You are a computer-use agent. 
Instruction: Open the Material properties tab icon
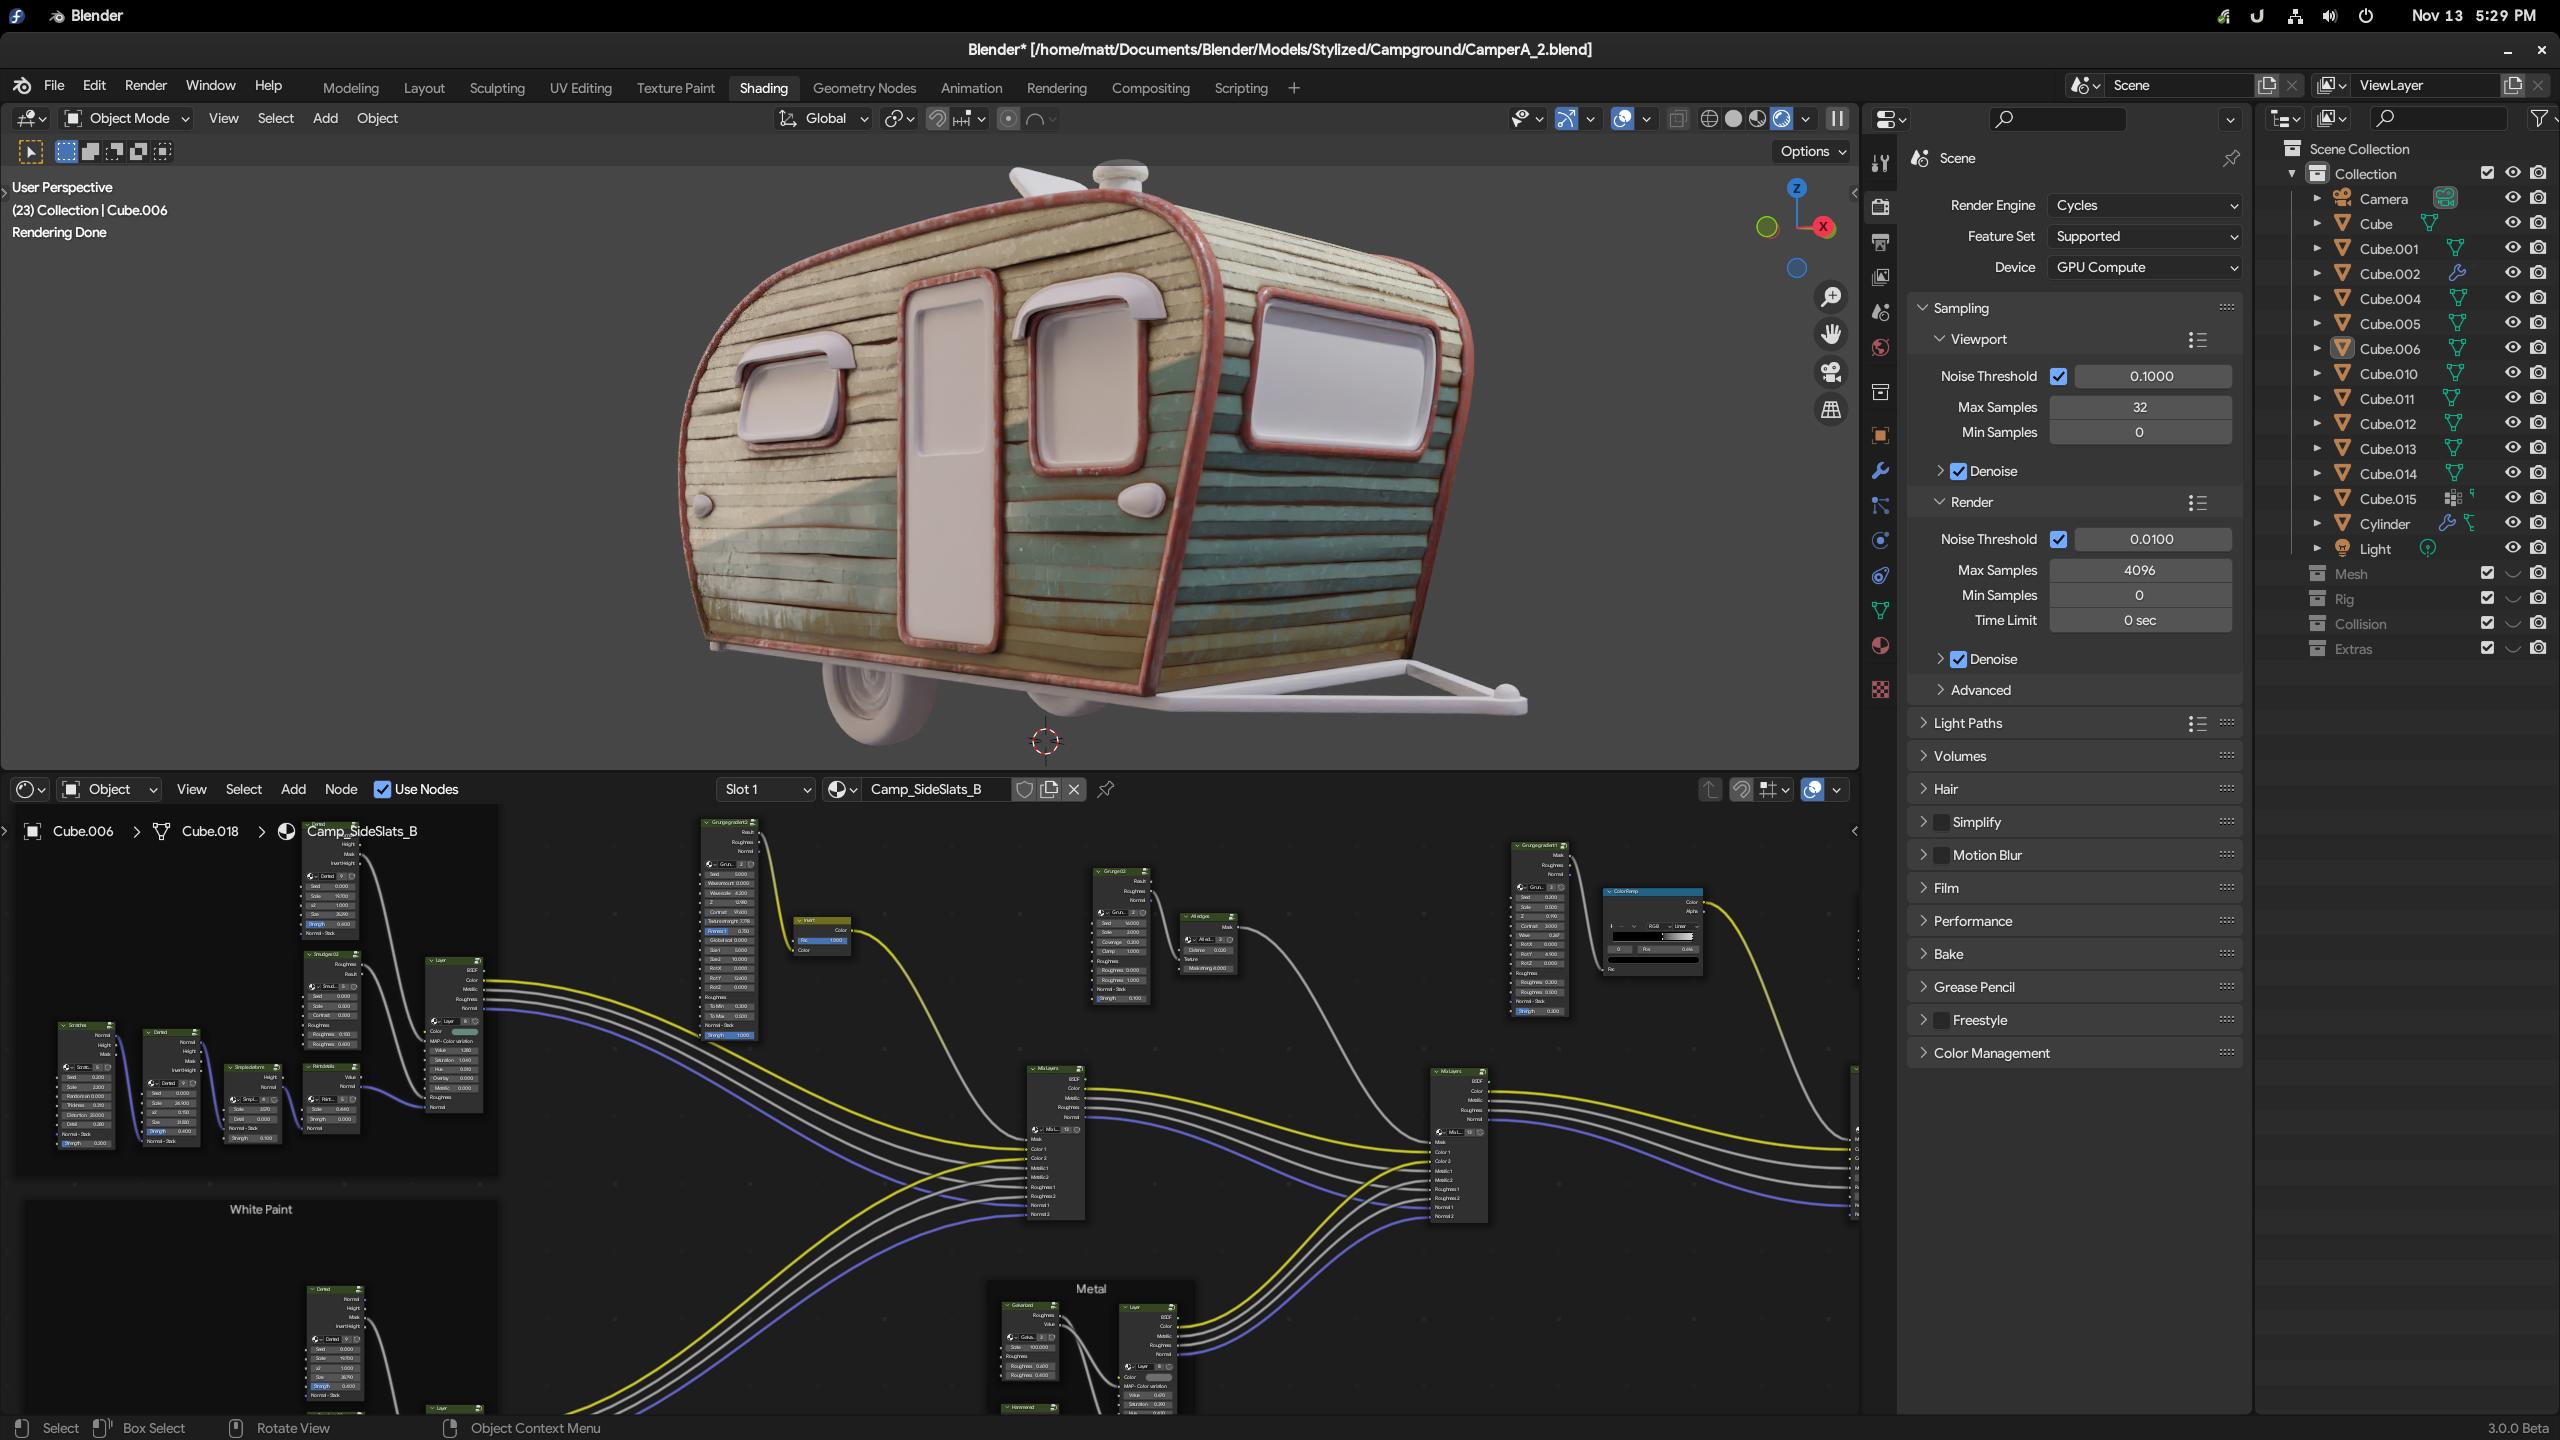coord(1880,645)
